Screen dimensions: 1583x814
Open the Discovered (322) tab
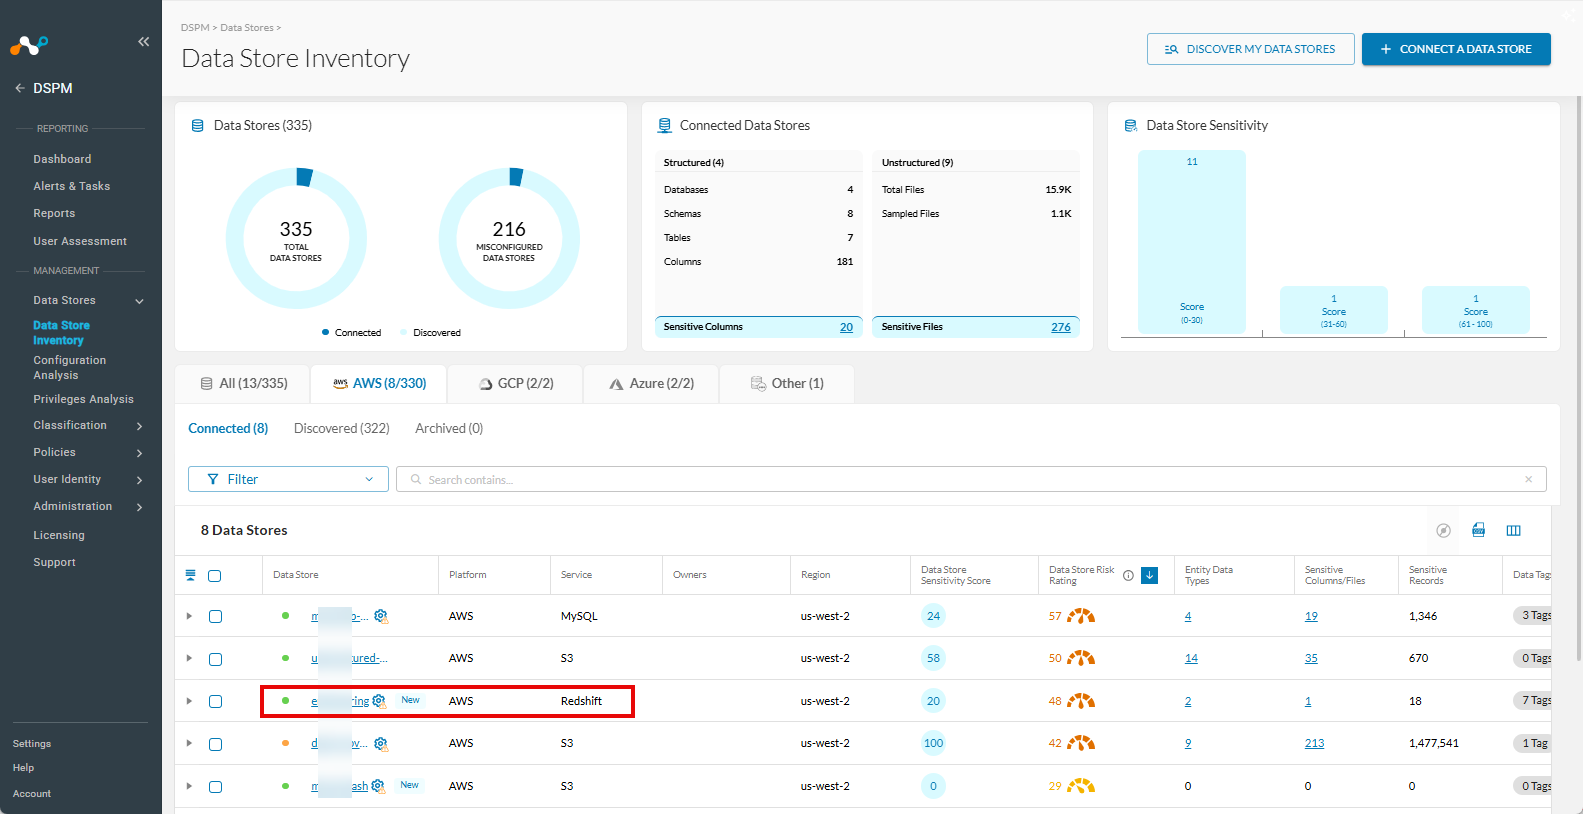341,428
